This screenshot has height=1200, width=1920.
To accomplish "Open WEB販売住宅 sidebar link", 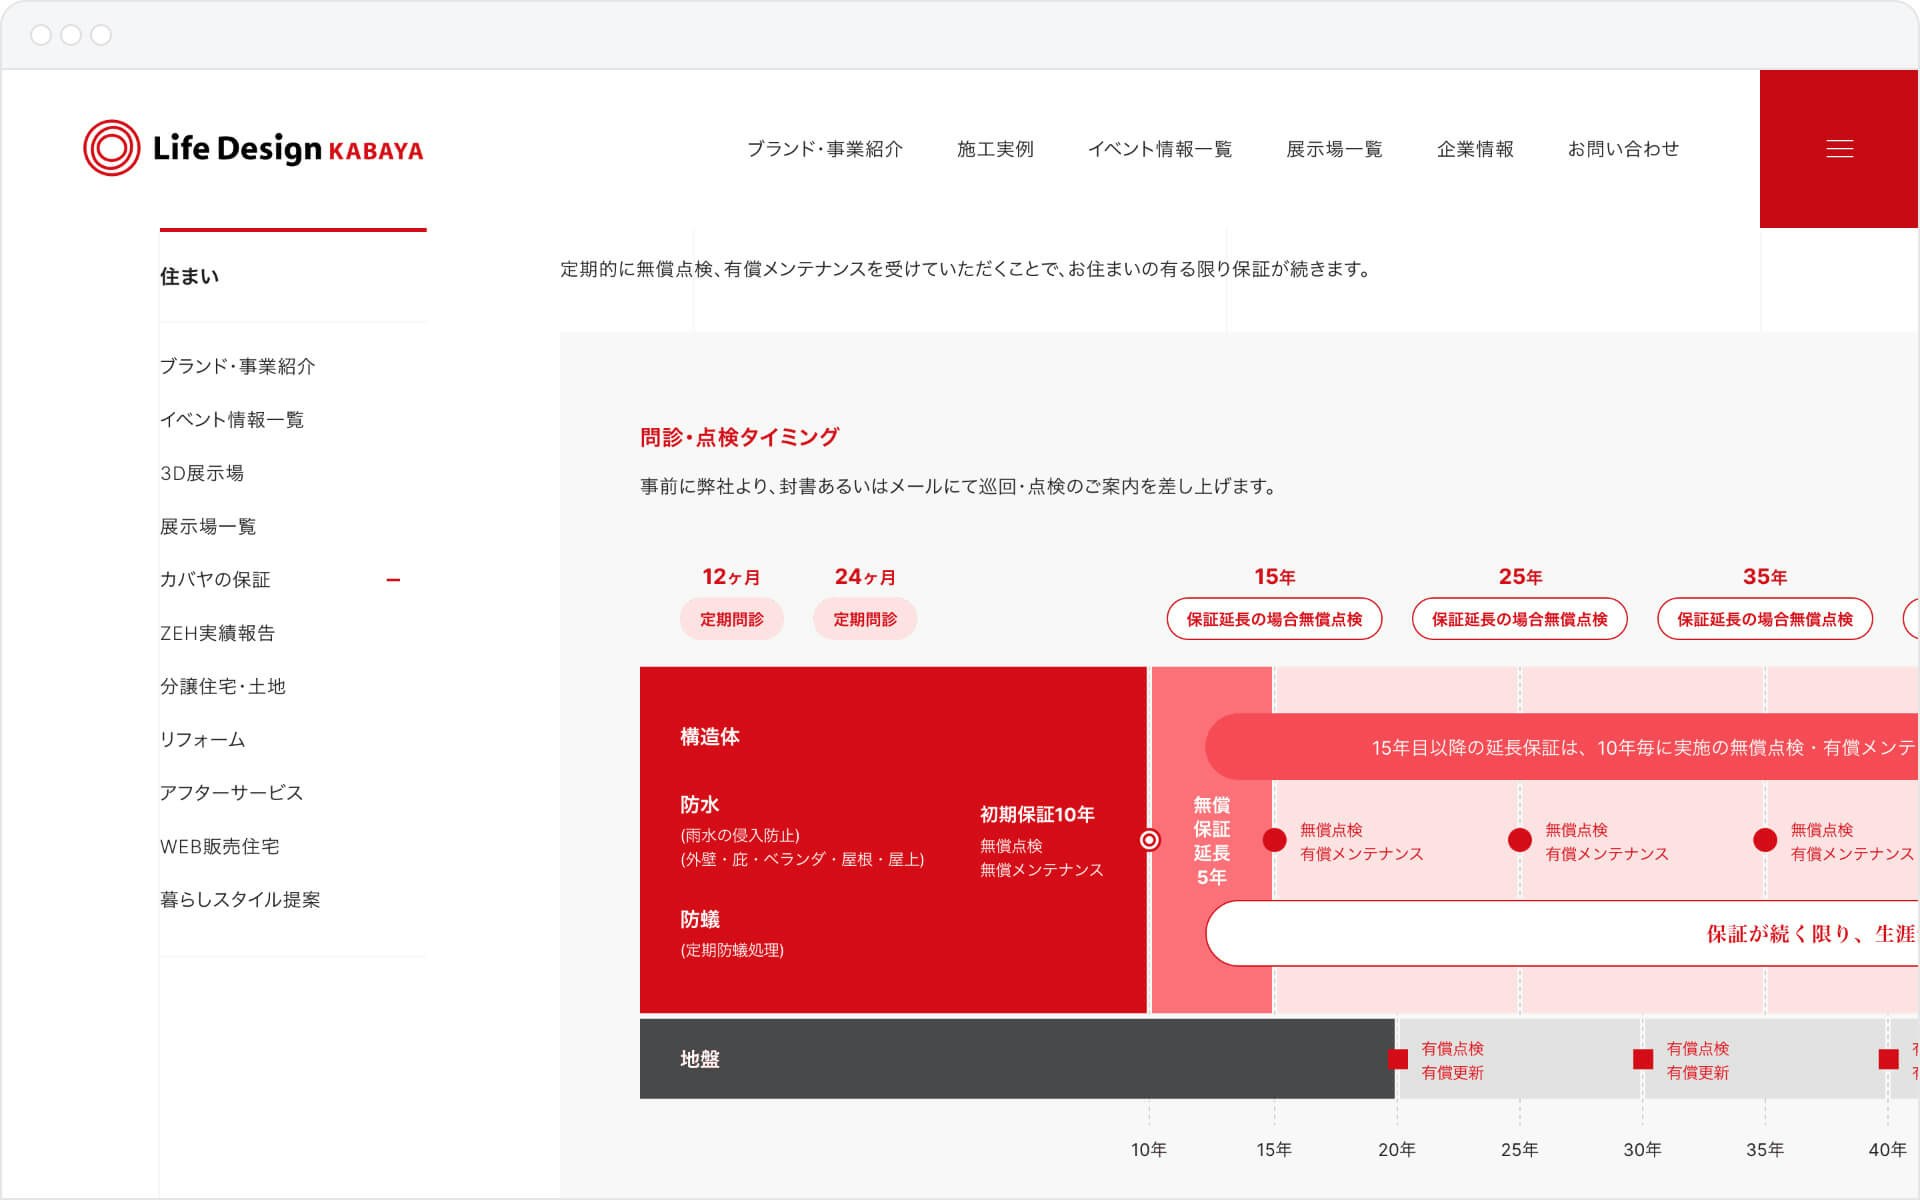I will click(x=219, y=846).
